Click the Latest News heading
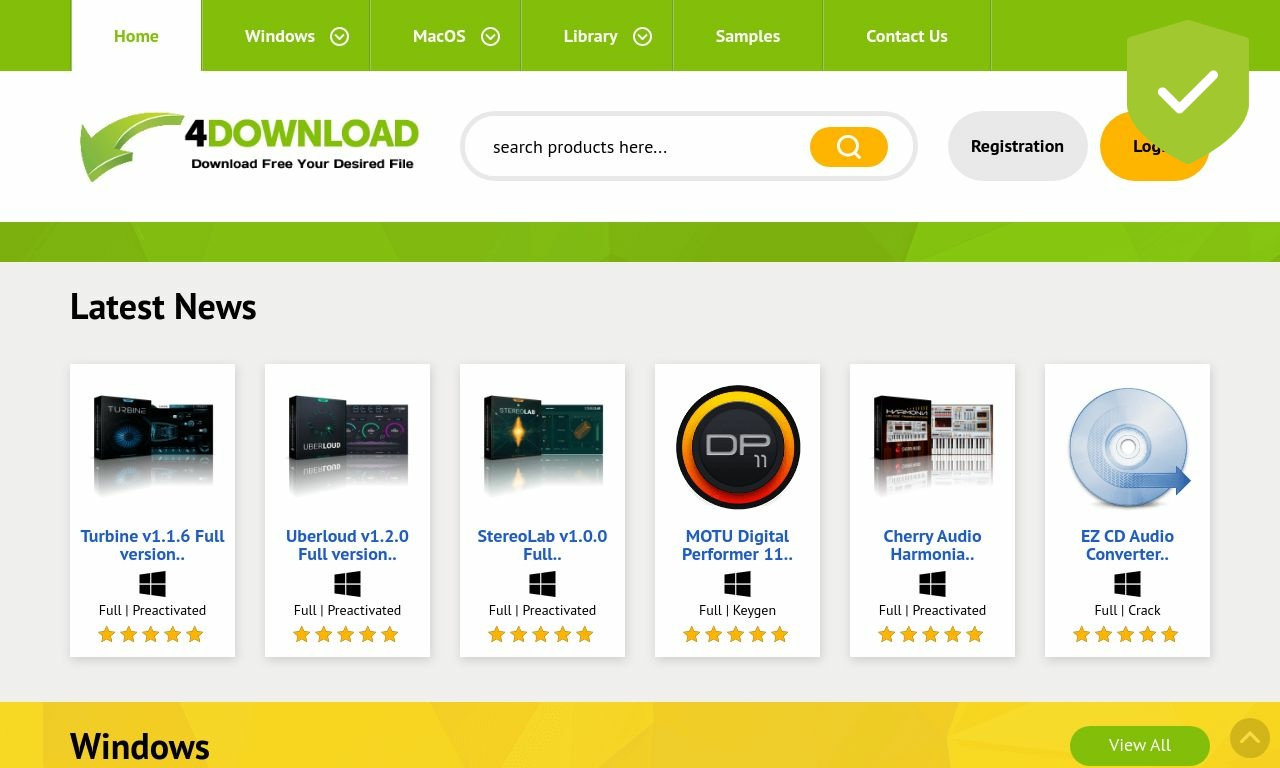The width and height of the screenshot is (1280, 768). (163, 306)
